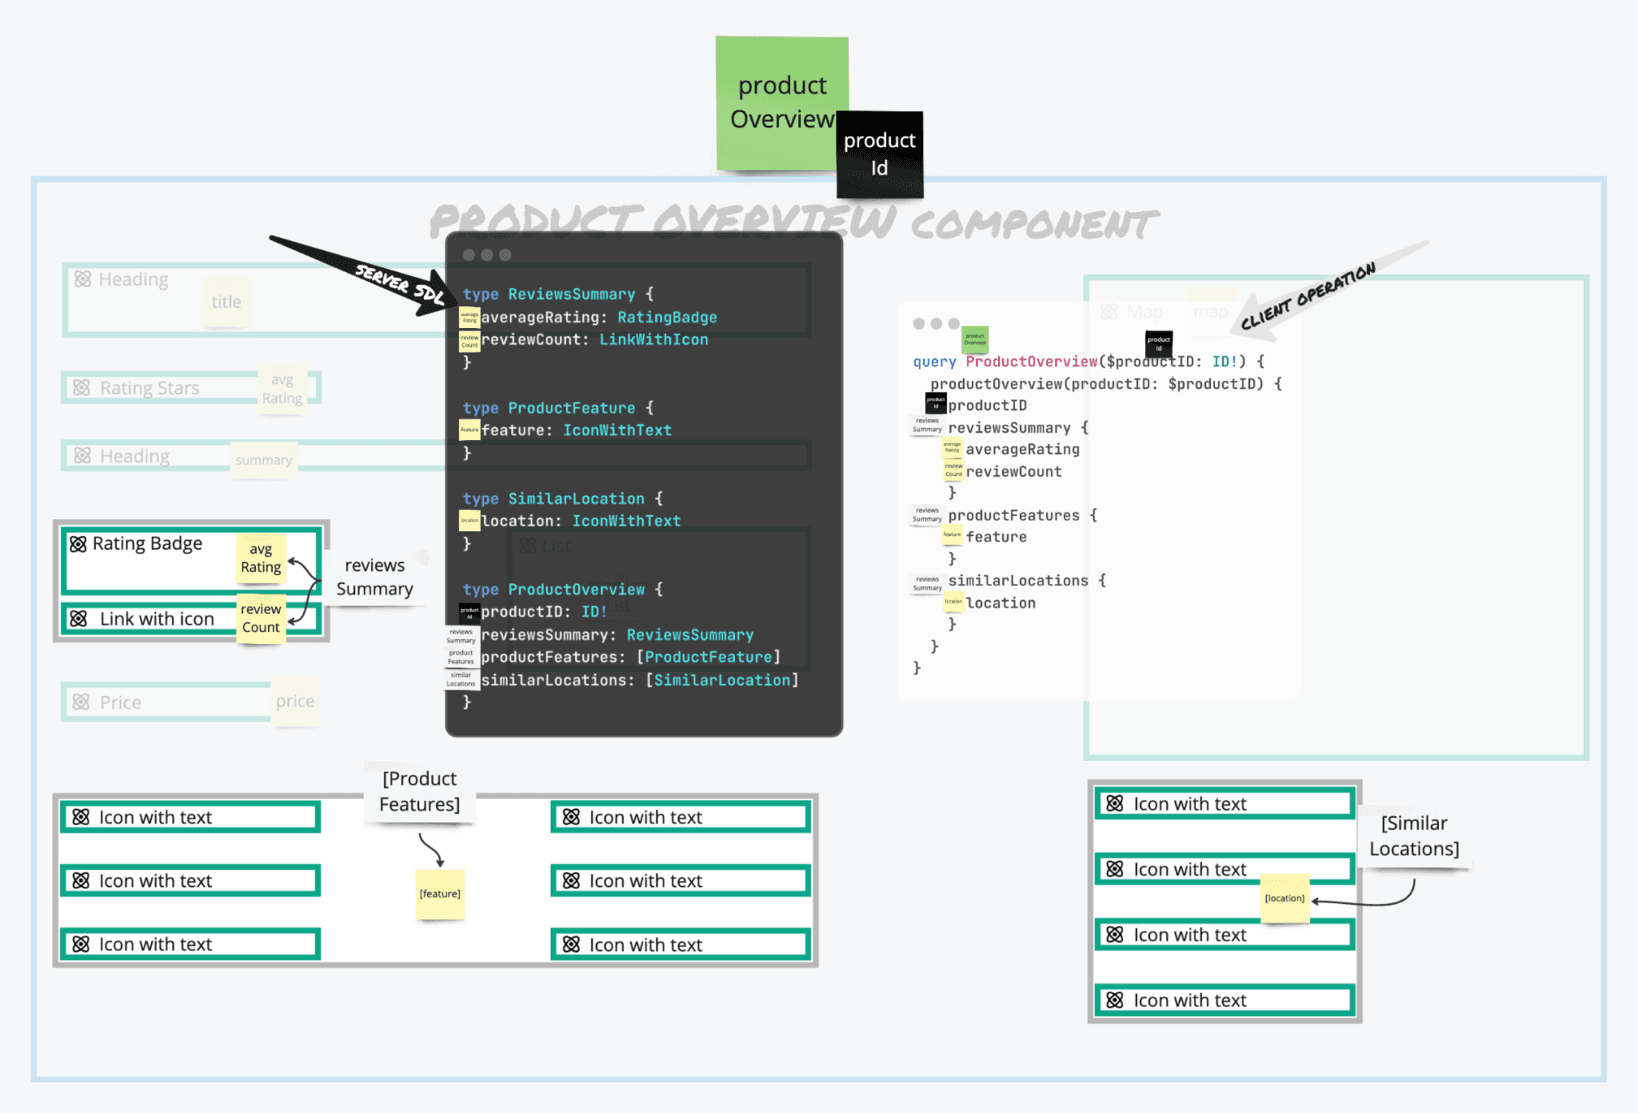Click the 'location' field in the client query
Image resolution: width=1638 pixels, height=1113 pixels.
[1001, 603]
